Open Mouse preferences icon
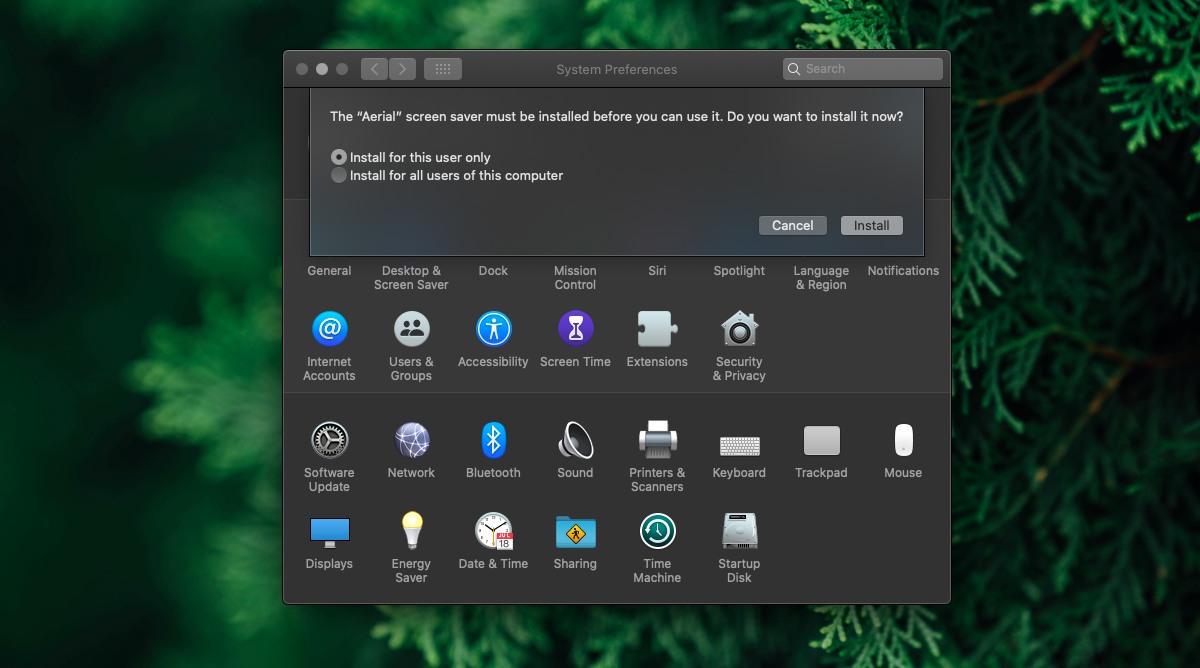 [903, 440]
